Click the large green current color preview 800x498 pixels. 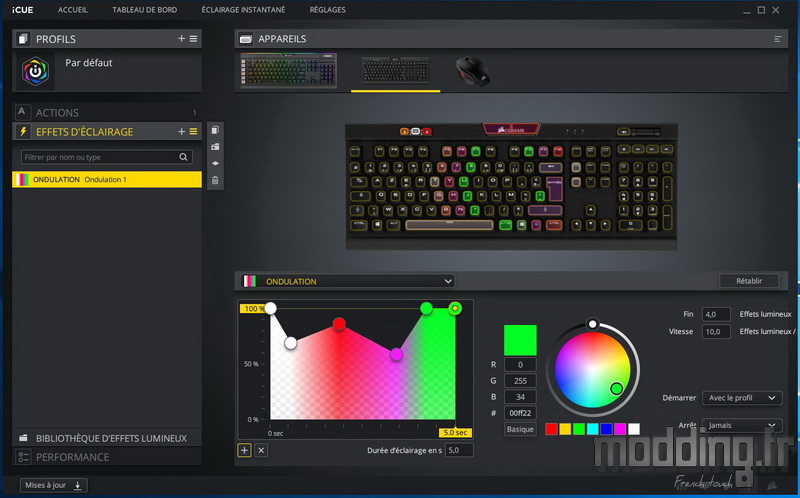[x=520, y=340]
